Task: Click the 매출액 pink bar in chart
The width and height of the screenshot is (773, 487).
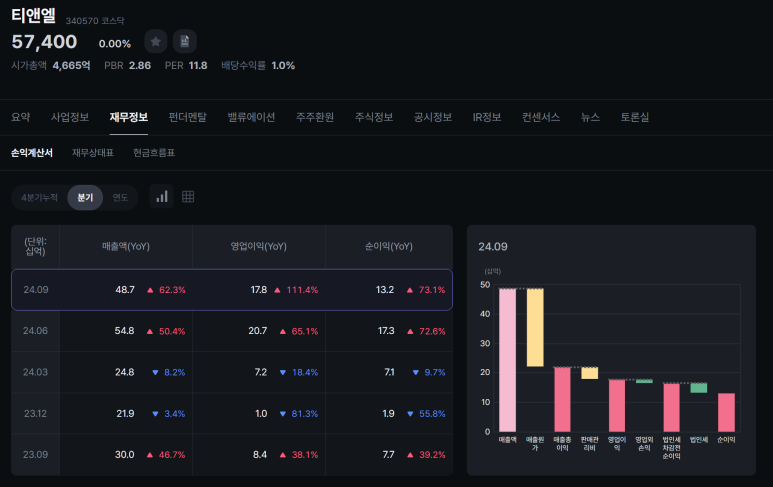Action: coord(507,360)
